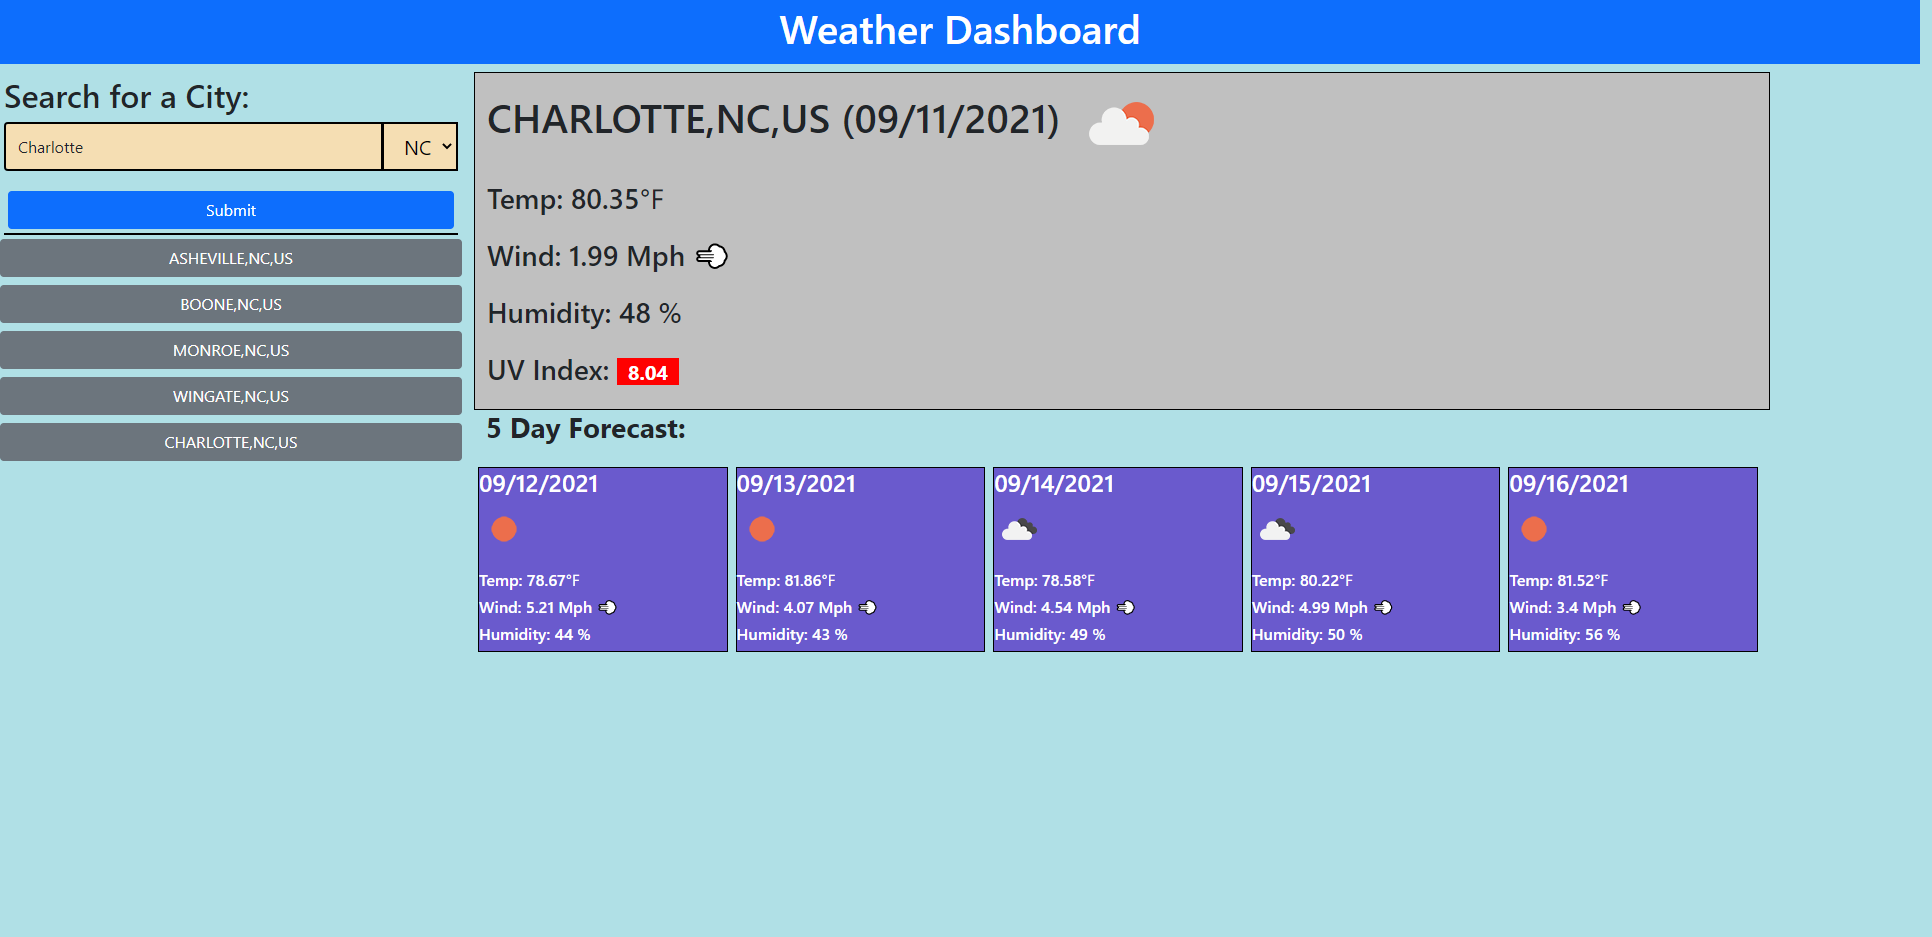This screenshot has width=1932, height=937.
Task: Click the partly cloudy icon beside Charlotte heading
Action: pyautogui.click(x=1121, y=124)
